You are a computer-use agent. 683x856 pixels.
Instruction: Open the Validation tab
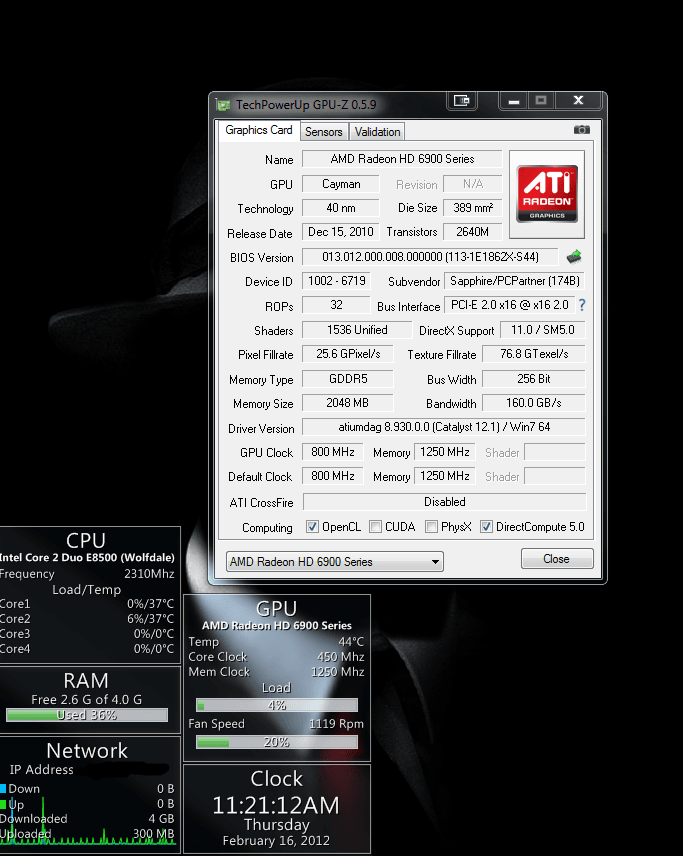click(377, 132)
